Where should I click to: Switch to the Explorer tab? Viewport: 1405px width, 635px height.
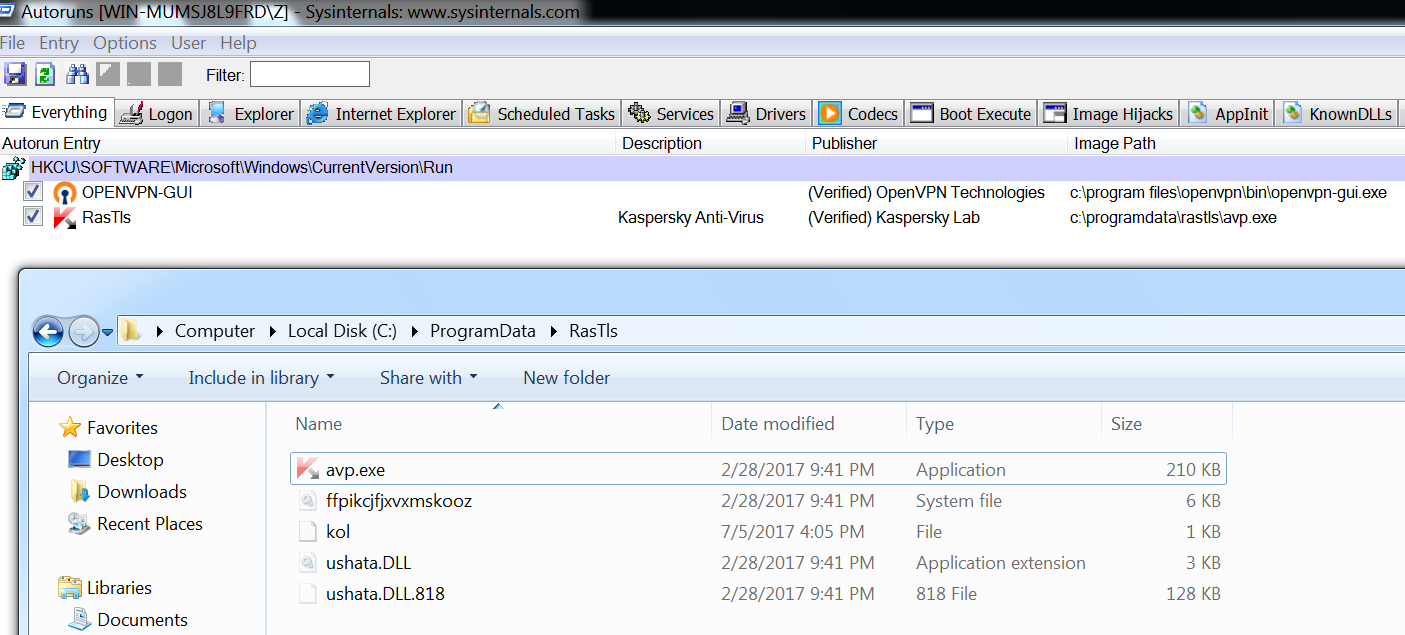click(251, 114)
